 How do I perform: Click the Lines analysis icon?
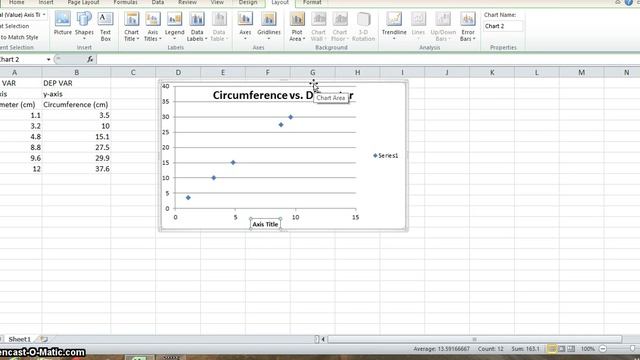418,26
